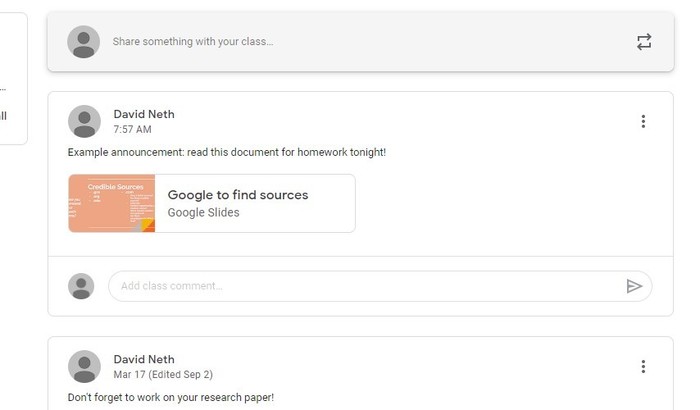Image resolution: width=700 pixels, height=410 pixels.
Task: Click the partial card at the left edge
Action: pyautogui.click(x=12, y=80)
